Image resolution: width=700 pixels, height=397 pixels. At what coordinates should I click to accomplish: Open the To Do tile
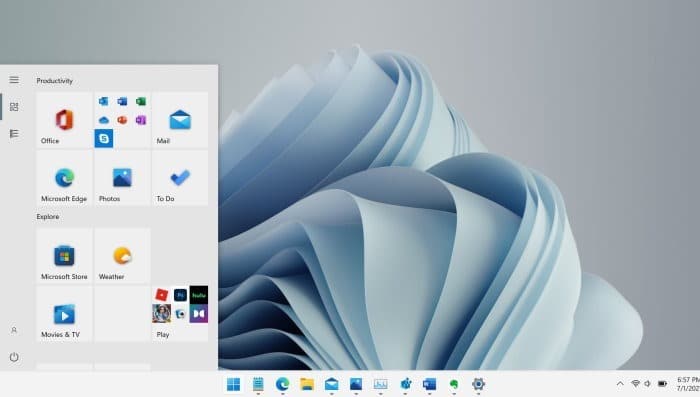pos(180,178)
